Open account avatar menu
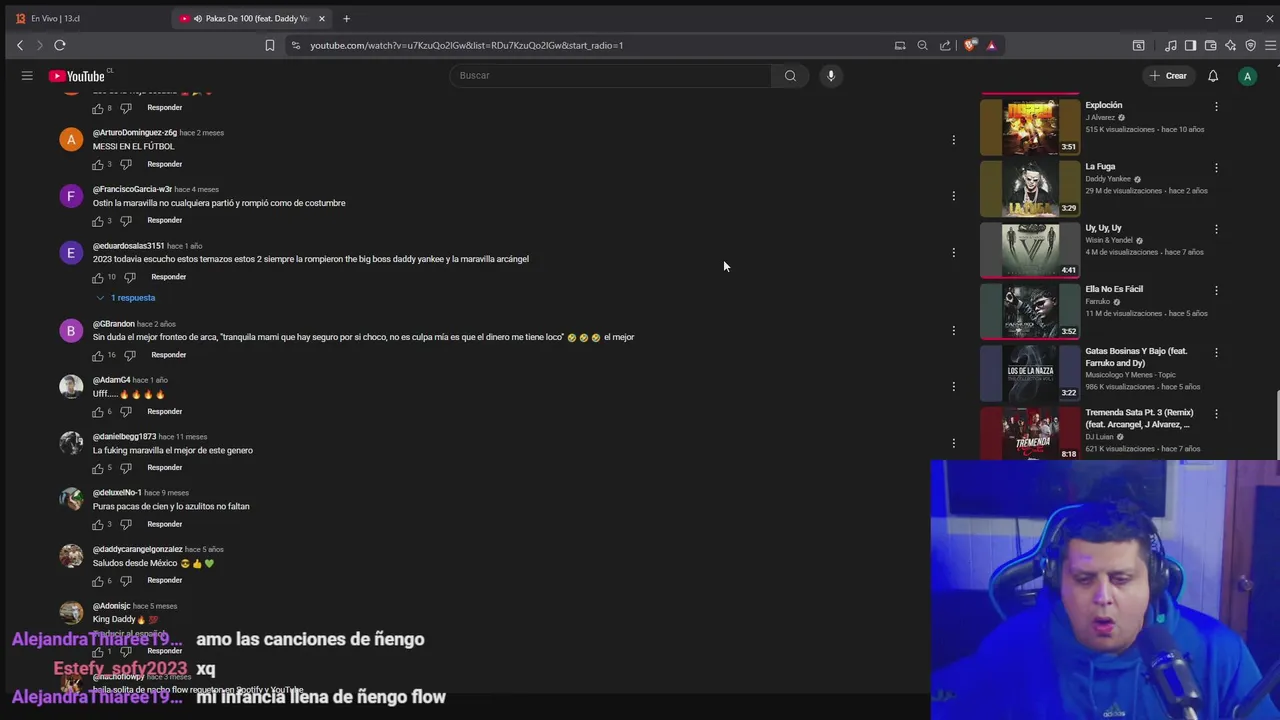The image size is (1280, 720). [x=1247, y=76]
